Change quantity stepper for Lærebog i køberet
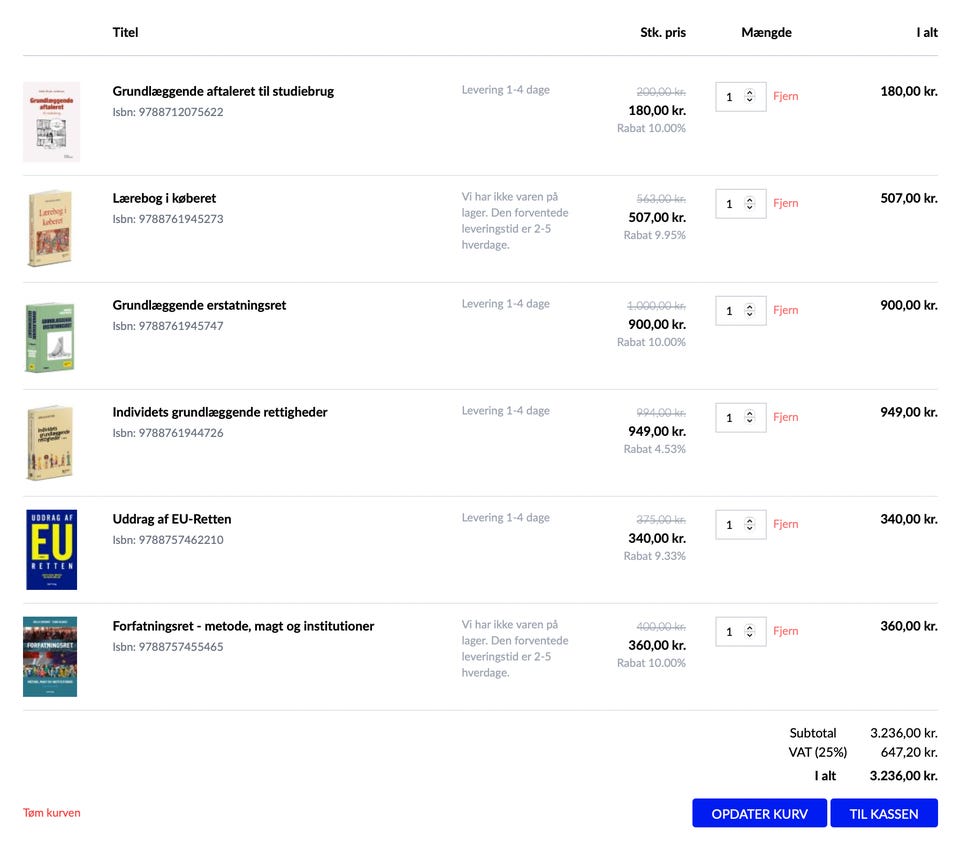This screenshot has height=845, width=960. click(750, 204)
